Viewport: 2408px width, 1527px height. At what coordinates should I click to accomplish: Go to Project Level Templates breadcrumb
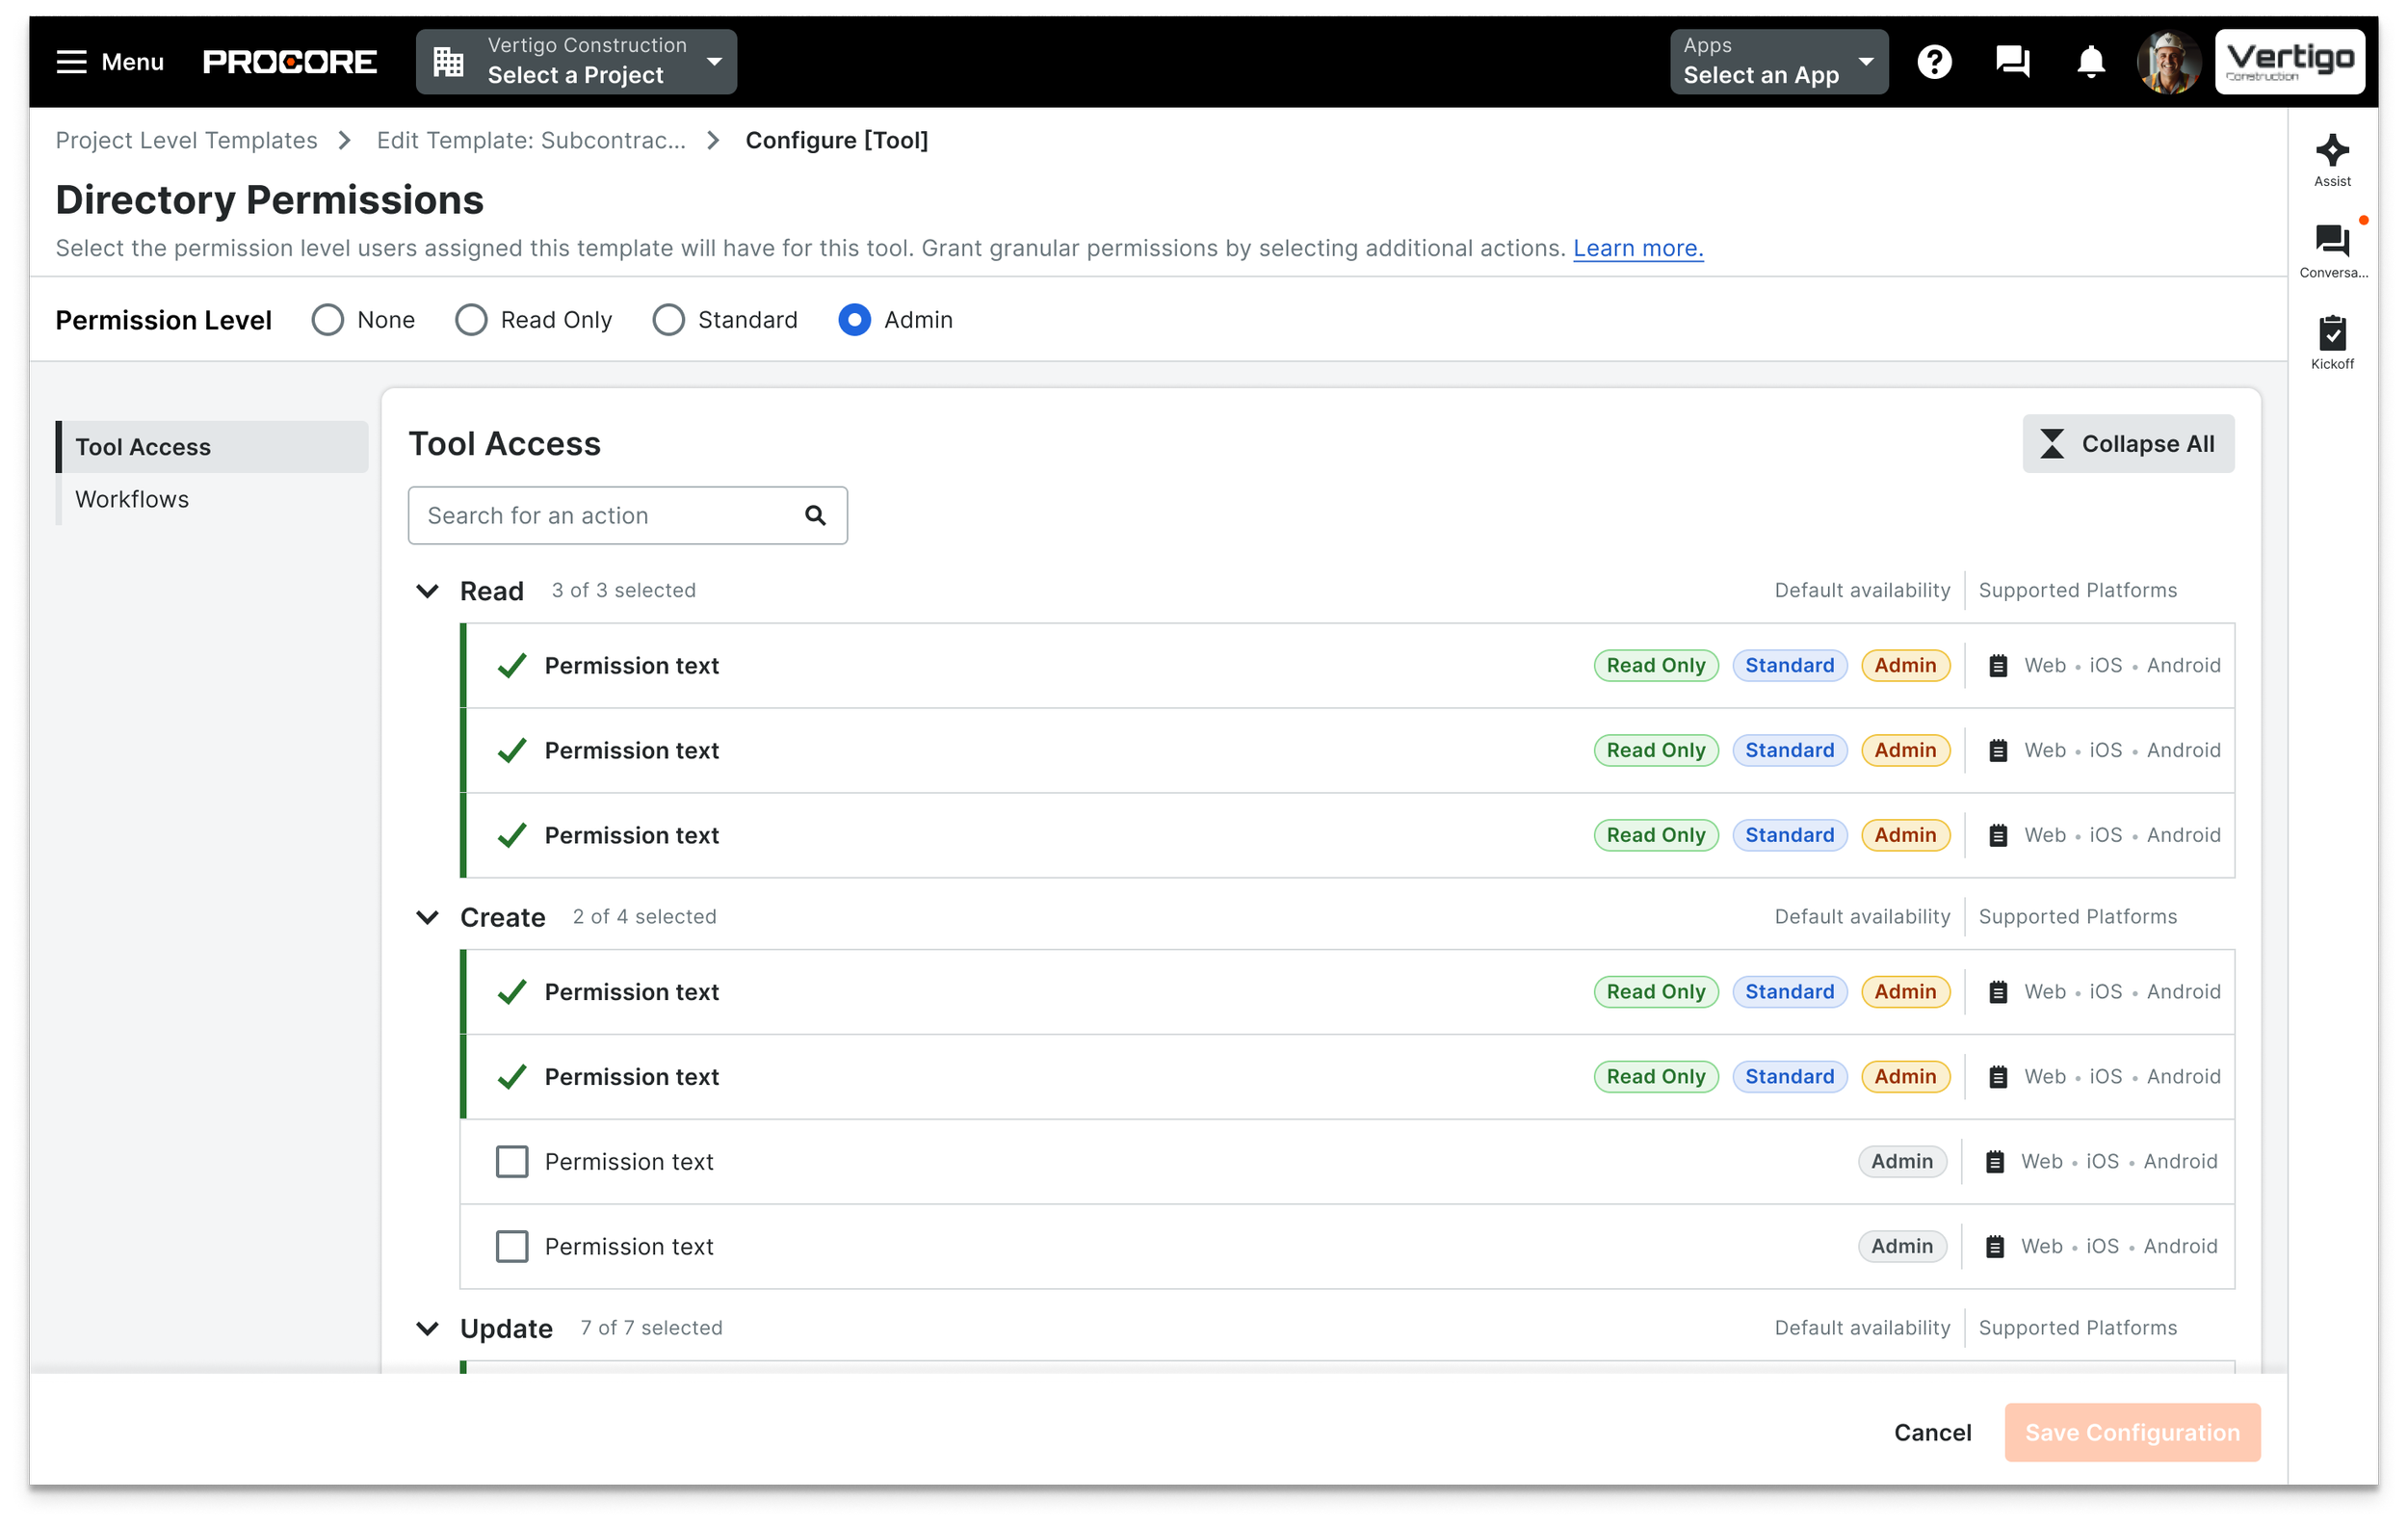click(186, 140)
